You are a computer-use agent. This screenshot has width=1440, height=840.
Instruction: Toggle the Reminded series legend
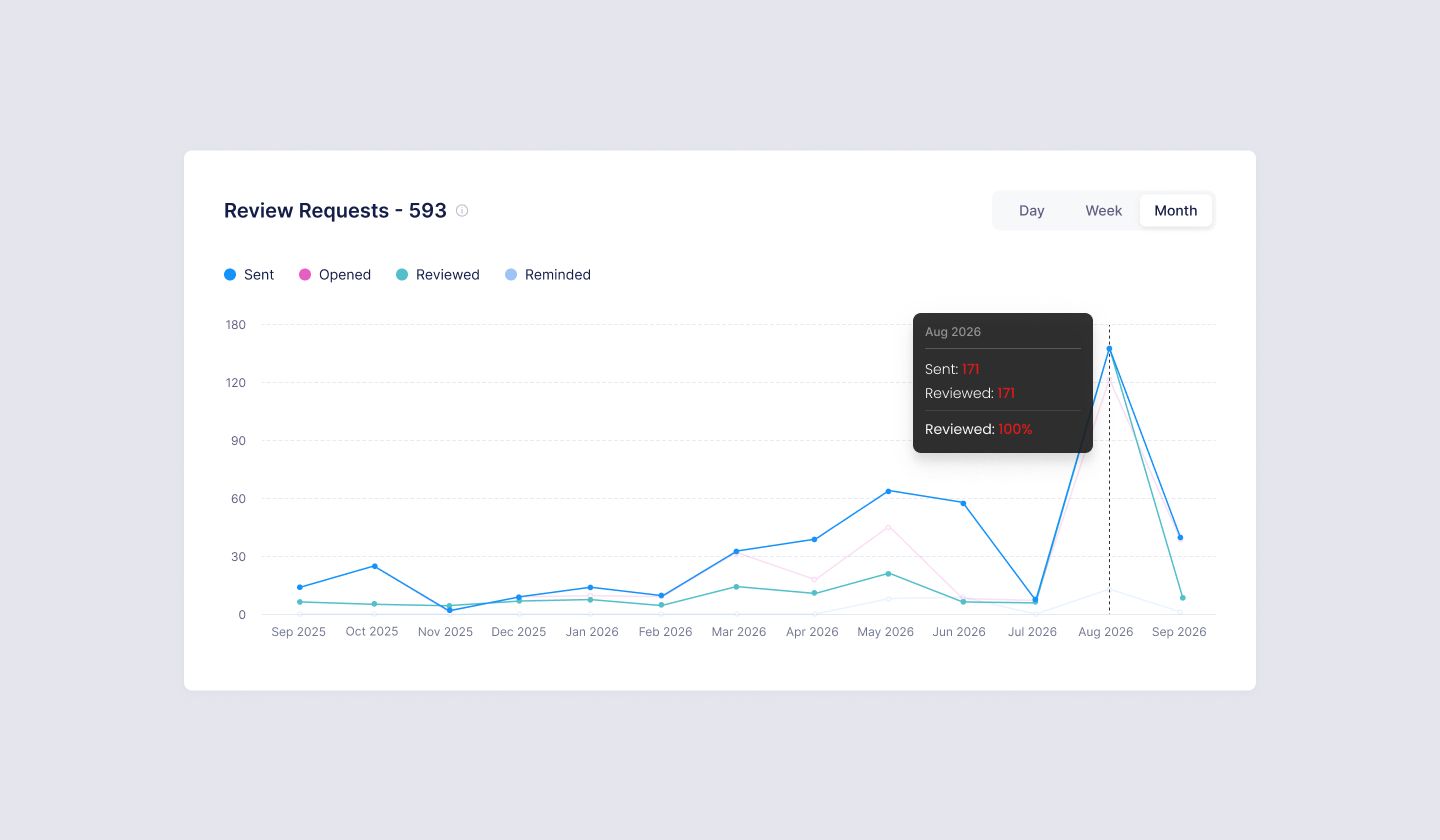click(x=548, y=275)
